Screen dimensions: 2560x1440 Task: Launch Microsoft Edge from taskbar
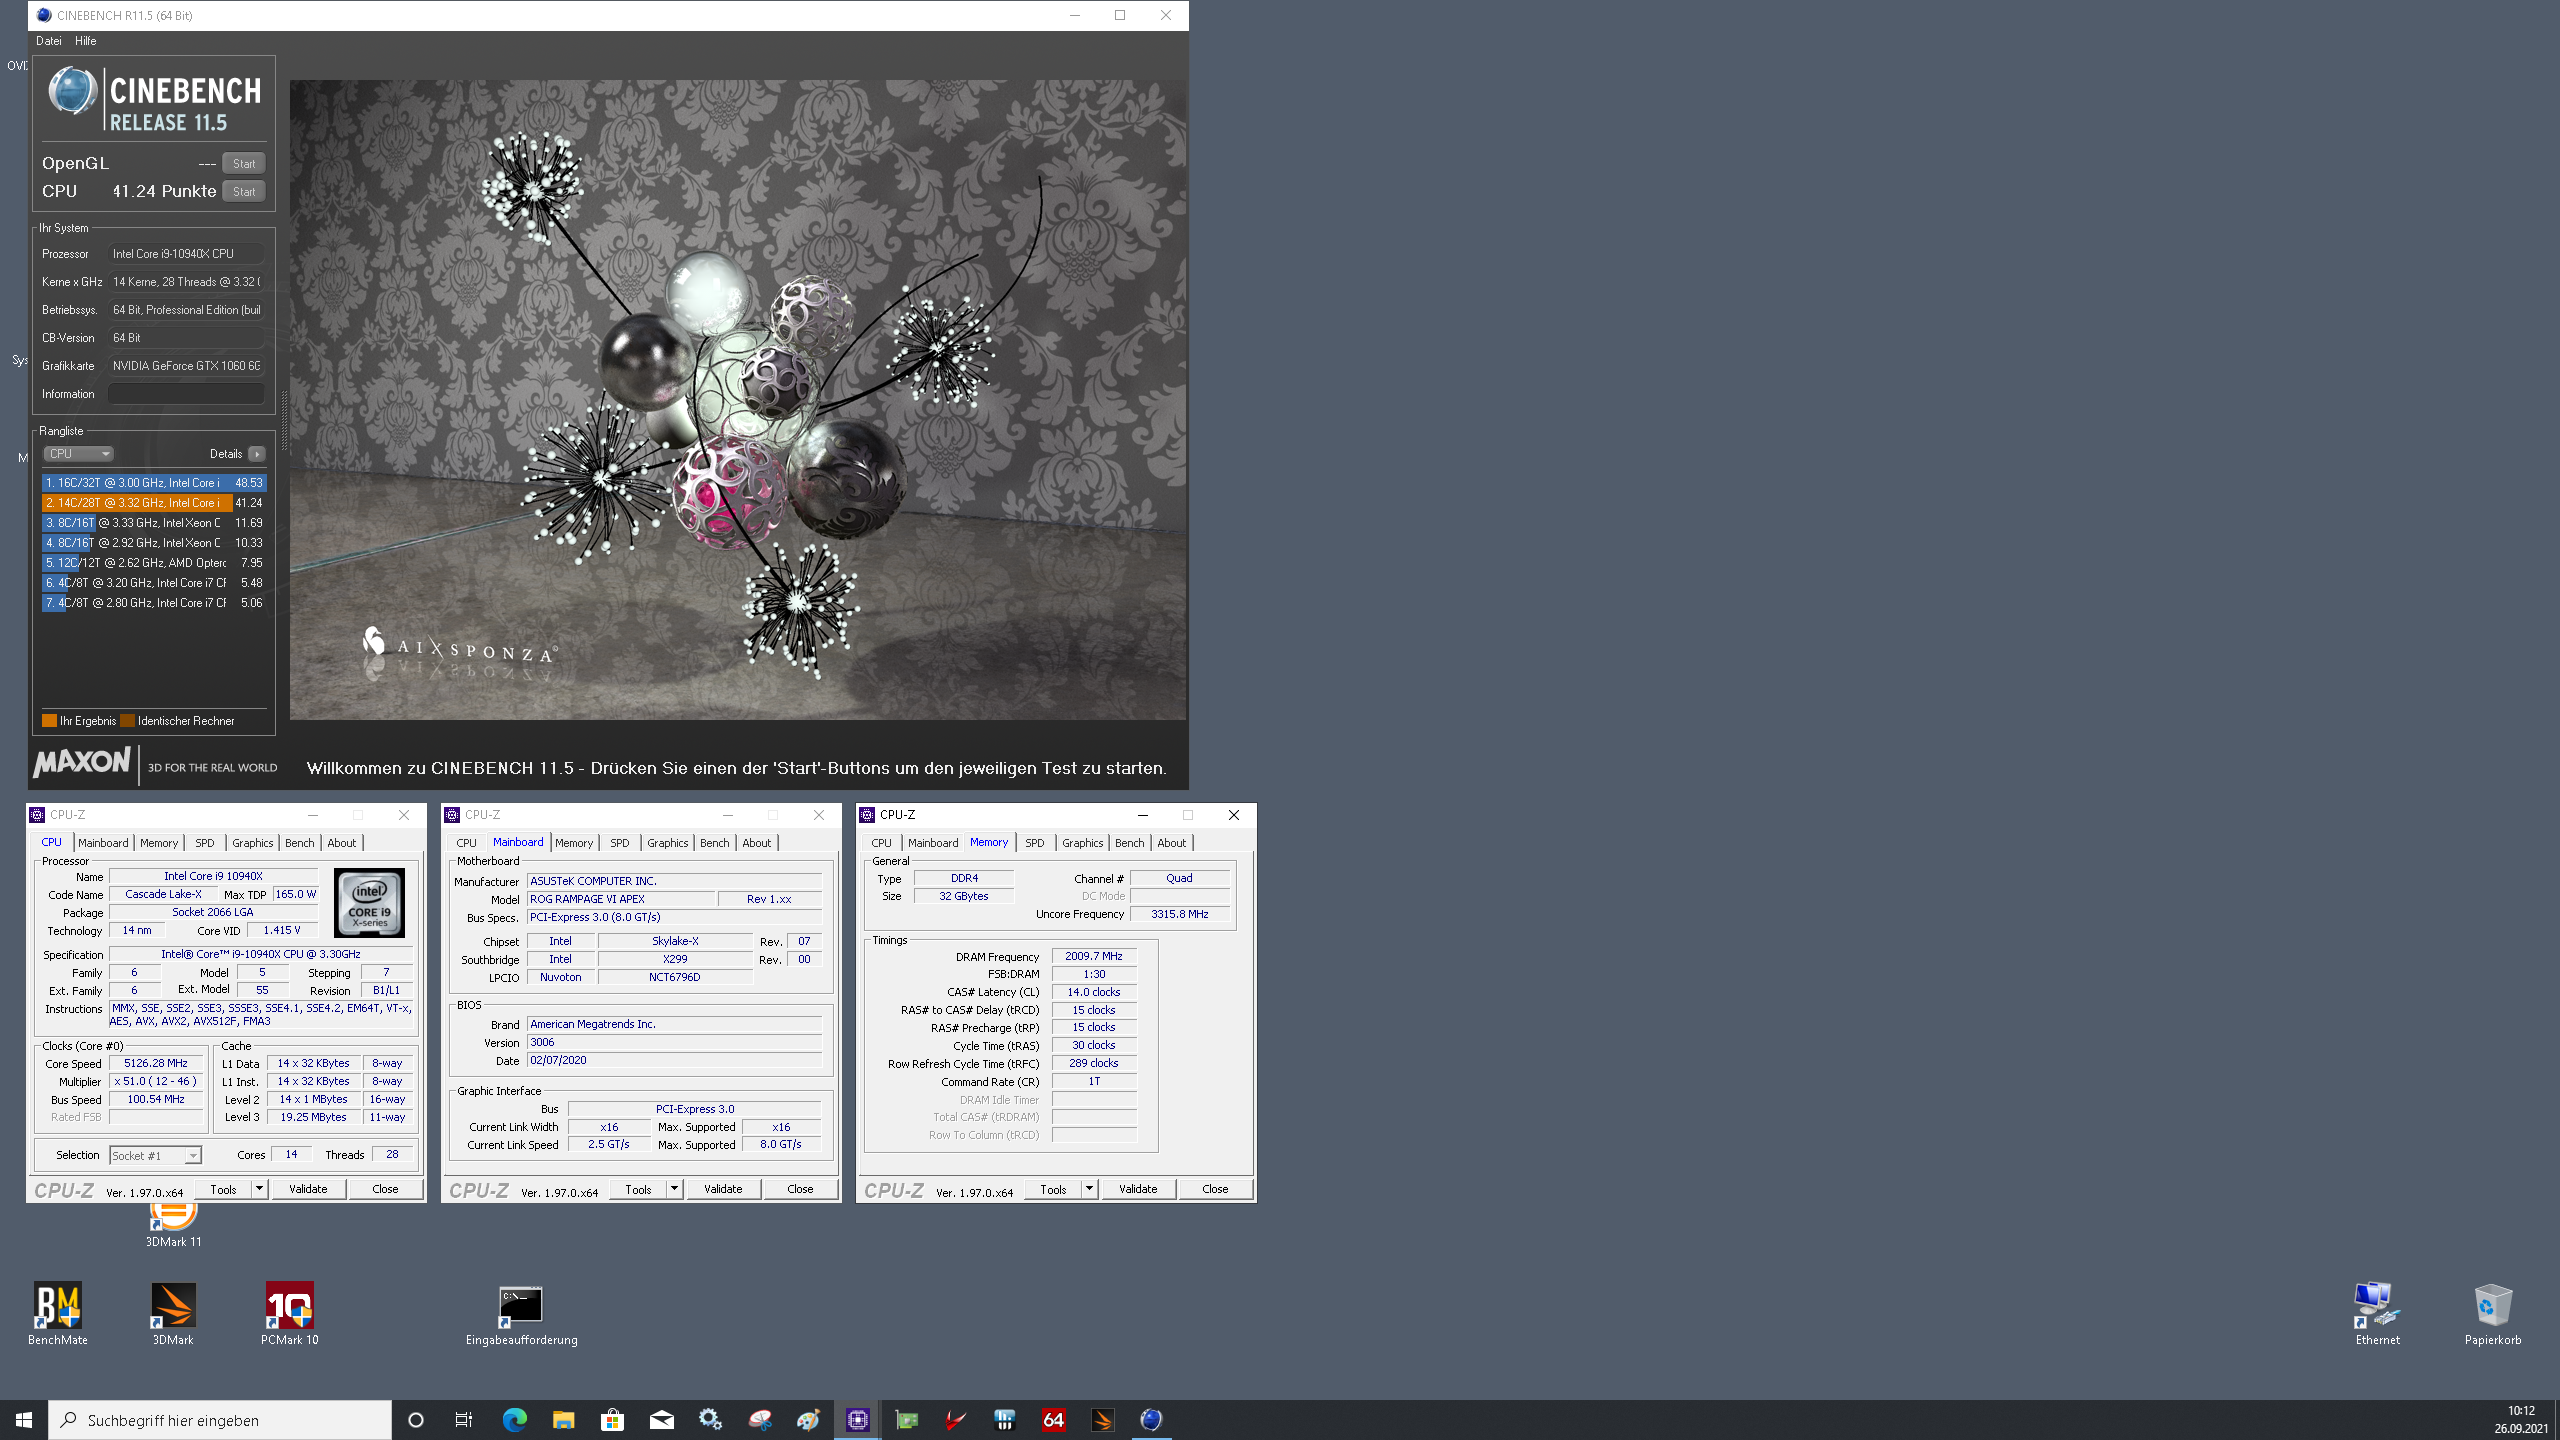pyautogui.click(x=514, y=1420)
